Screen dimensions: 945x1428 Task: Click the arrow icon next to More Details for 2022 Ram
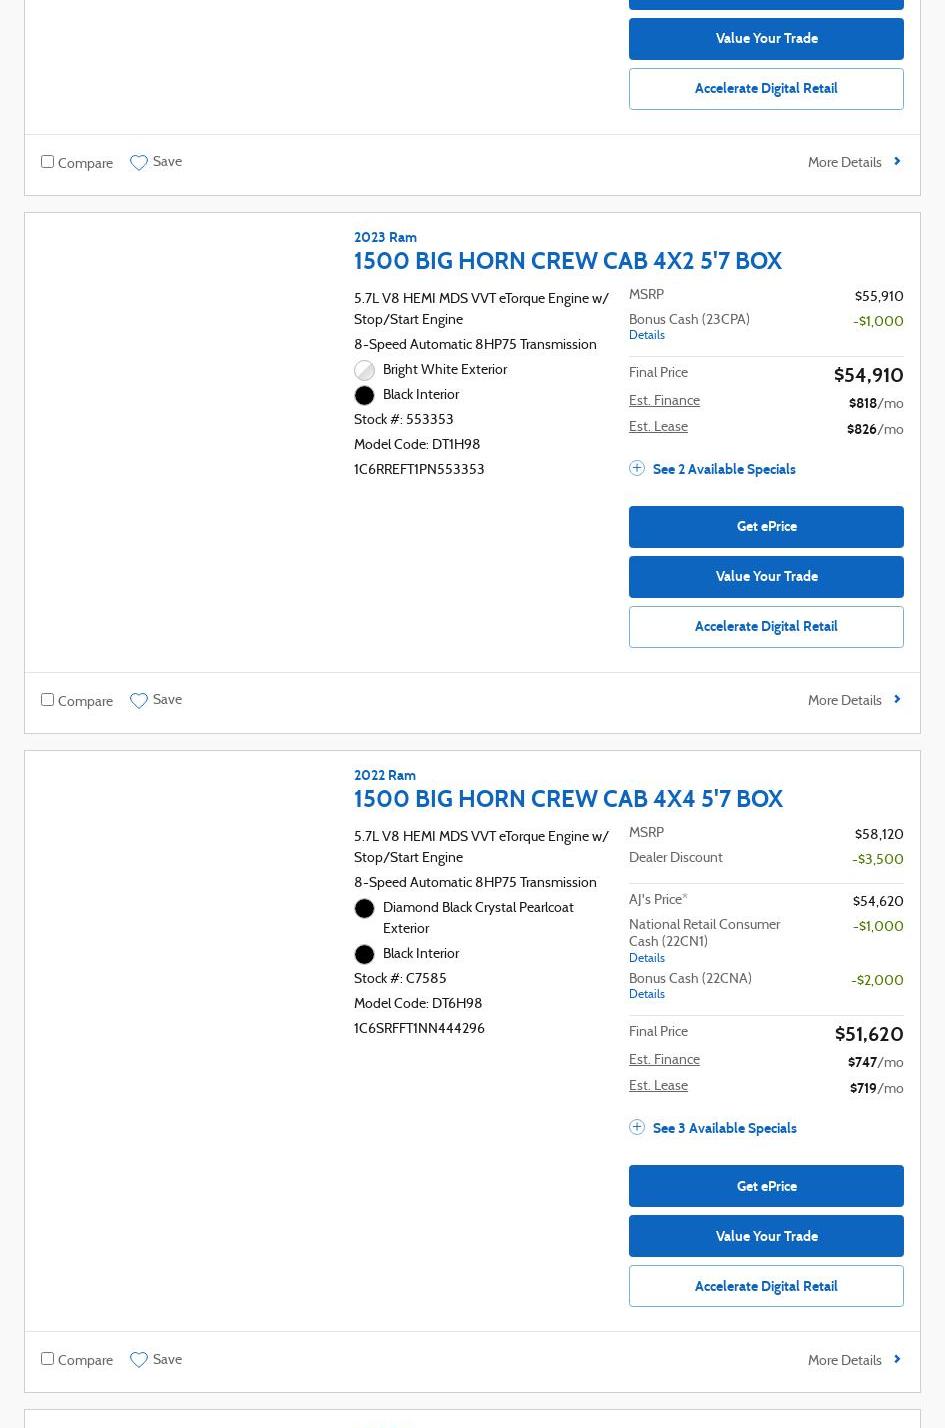point(897,1359)
